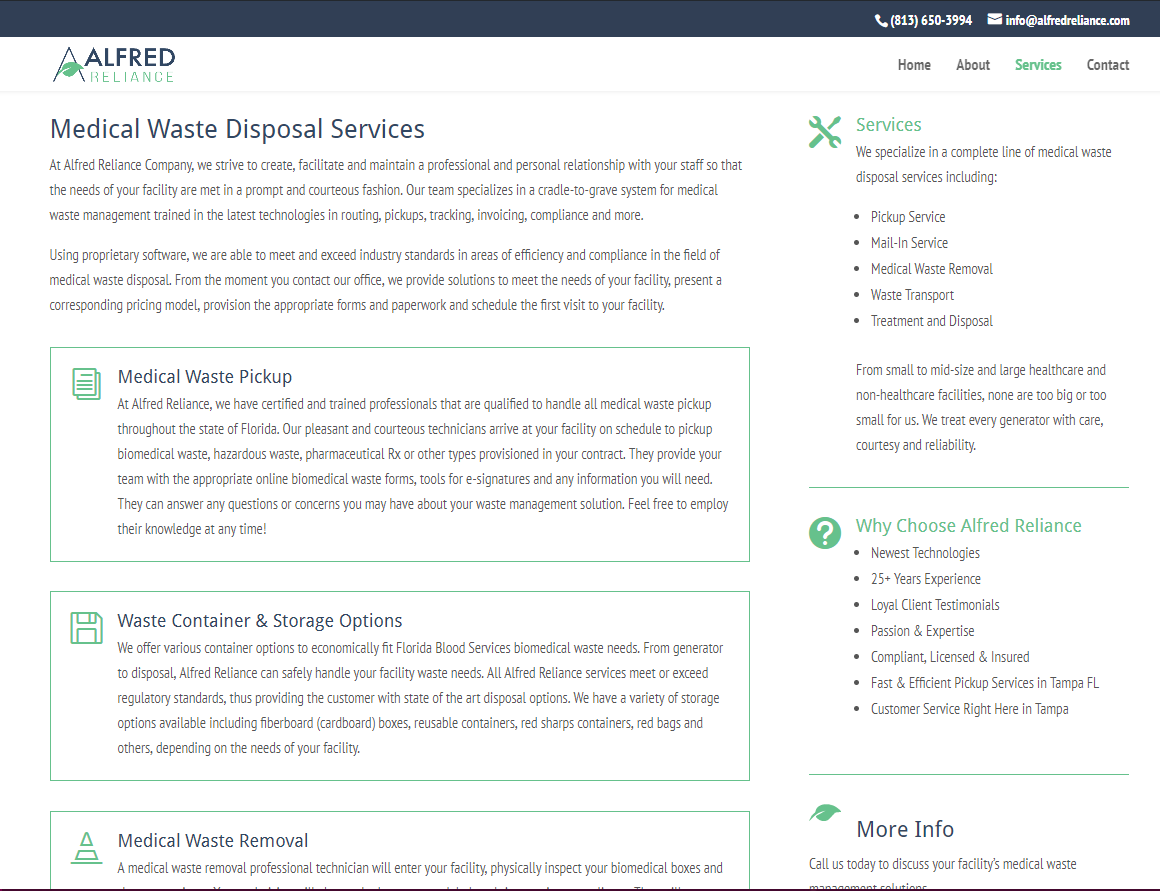Click the wrench tools icon beside Services

pos(825,132)
